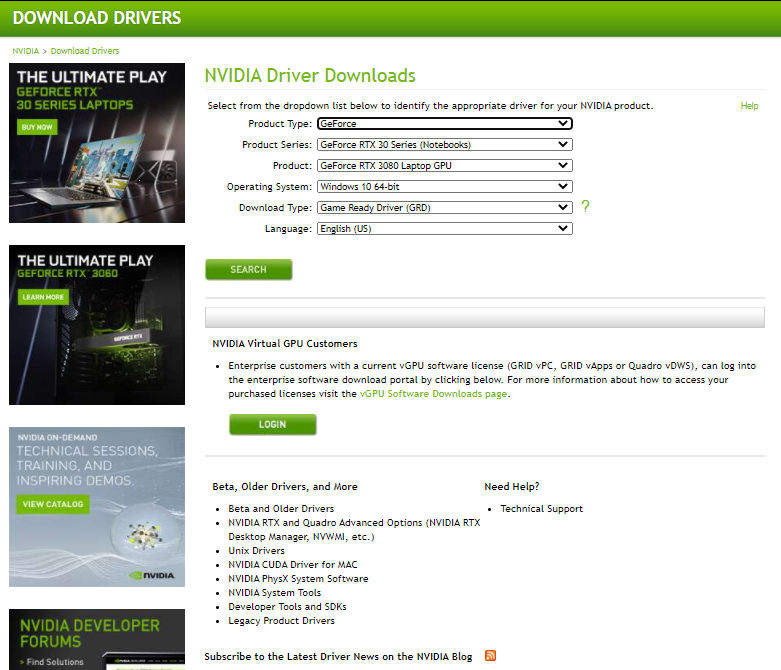The image size is (781, 670).
Task: Click the Download Drivers breadcrumb link
Action: (85, 51)
